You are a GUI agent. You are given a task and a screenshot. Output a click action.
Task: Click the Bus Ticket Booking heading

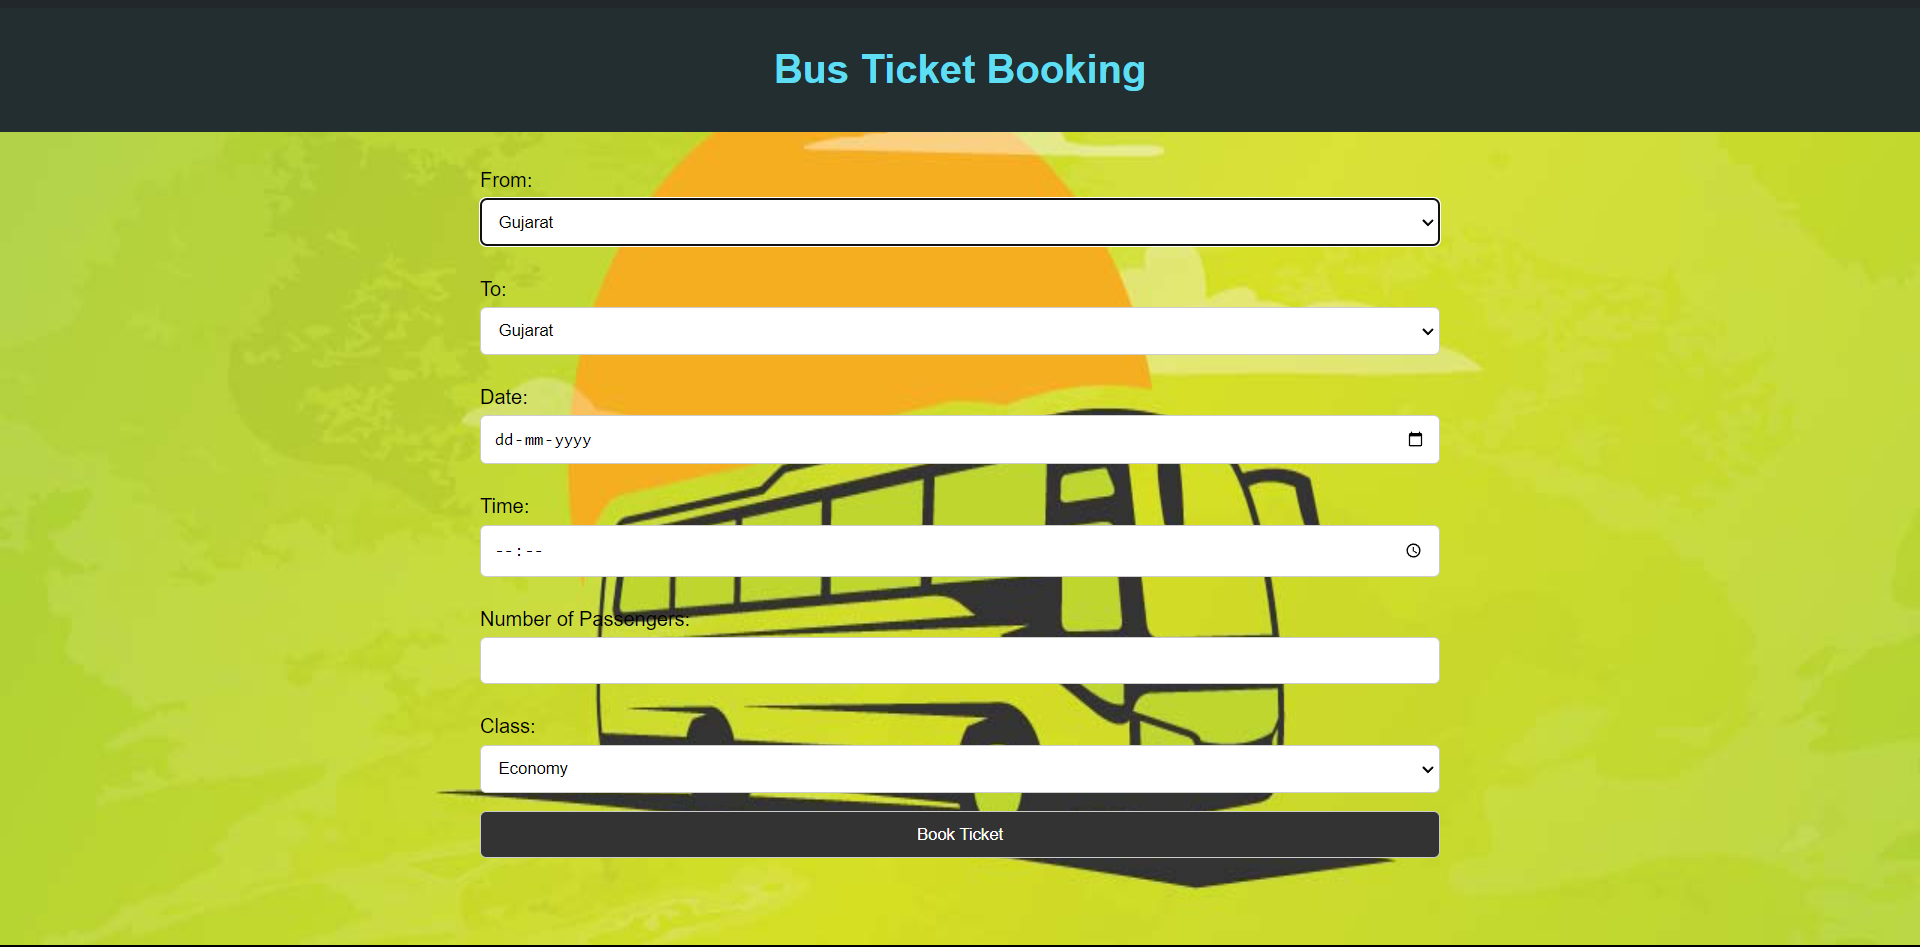[959, 70]
